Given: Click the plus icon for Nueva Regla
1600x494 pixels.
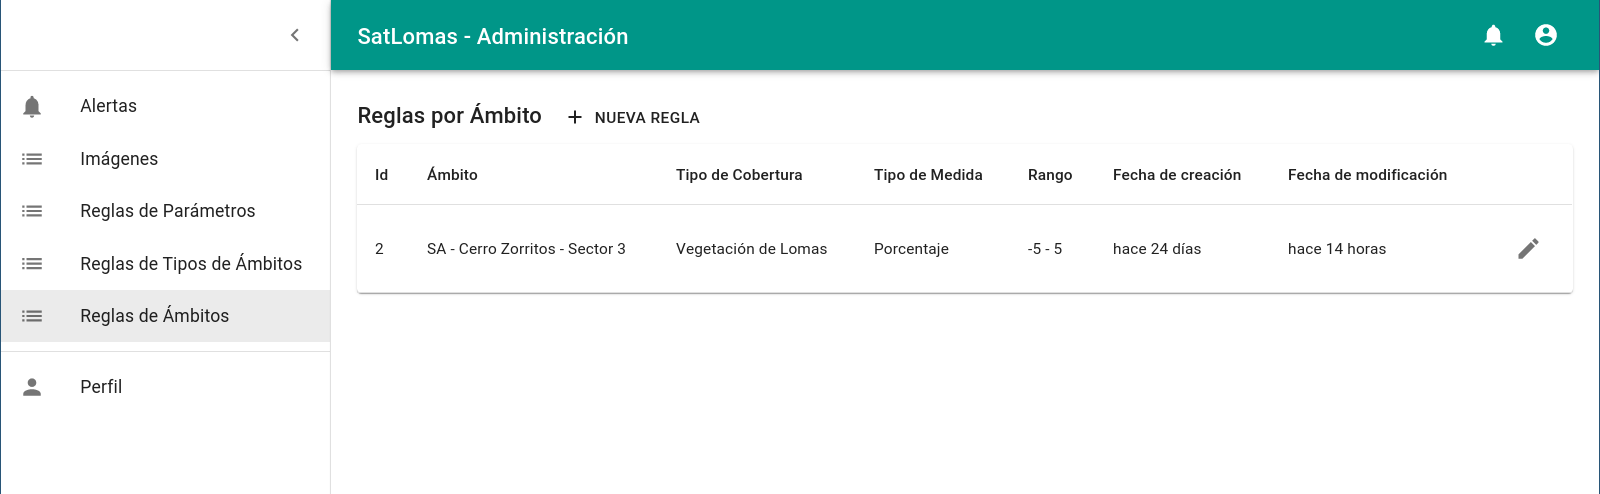Looking at the screenshot, I should click(x=575, y=117).
